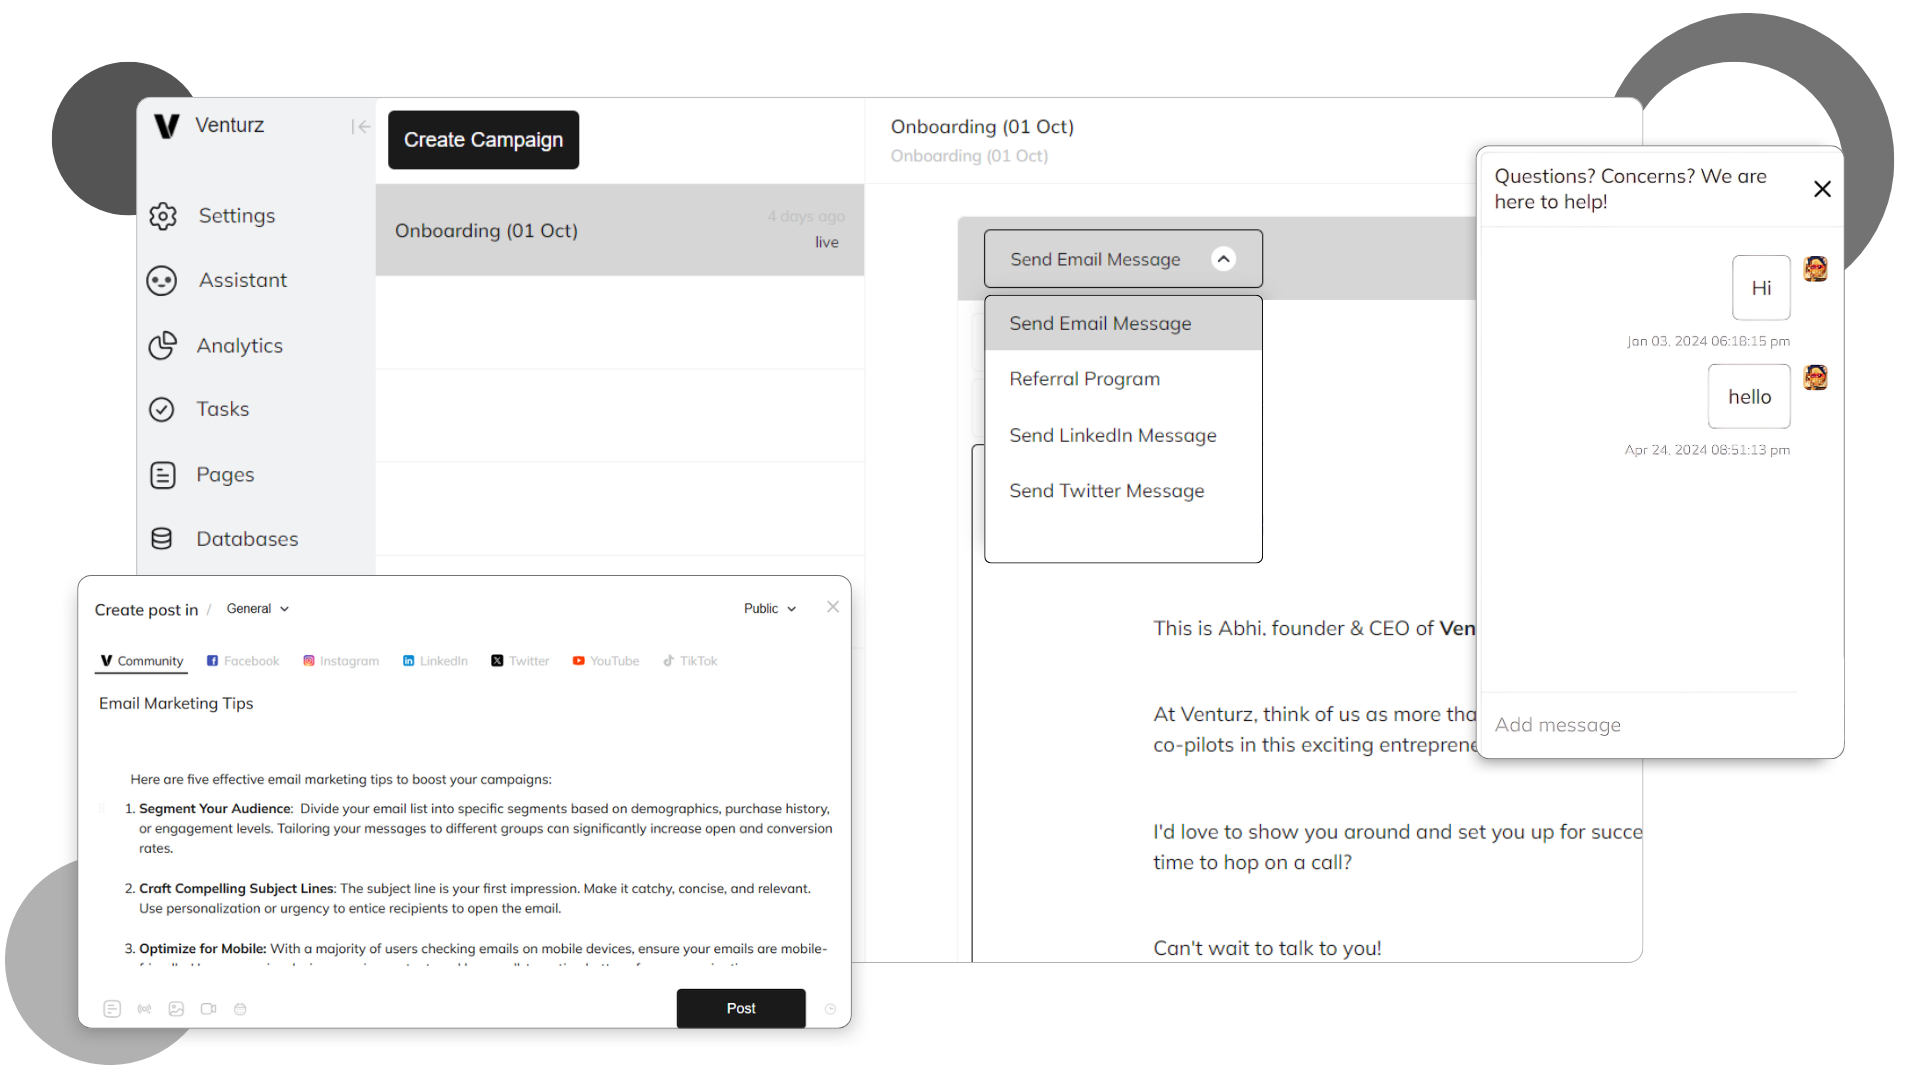Click the schedule clock icon beside Post
This screenshot has height=1080, width=1920.
(x=830, y=1009)
